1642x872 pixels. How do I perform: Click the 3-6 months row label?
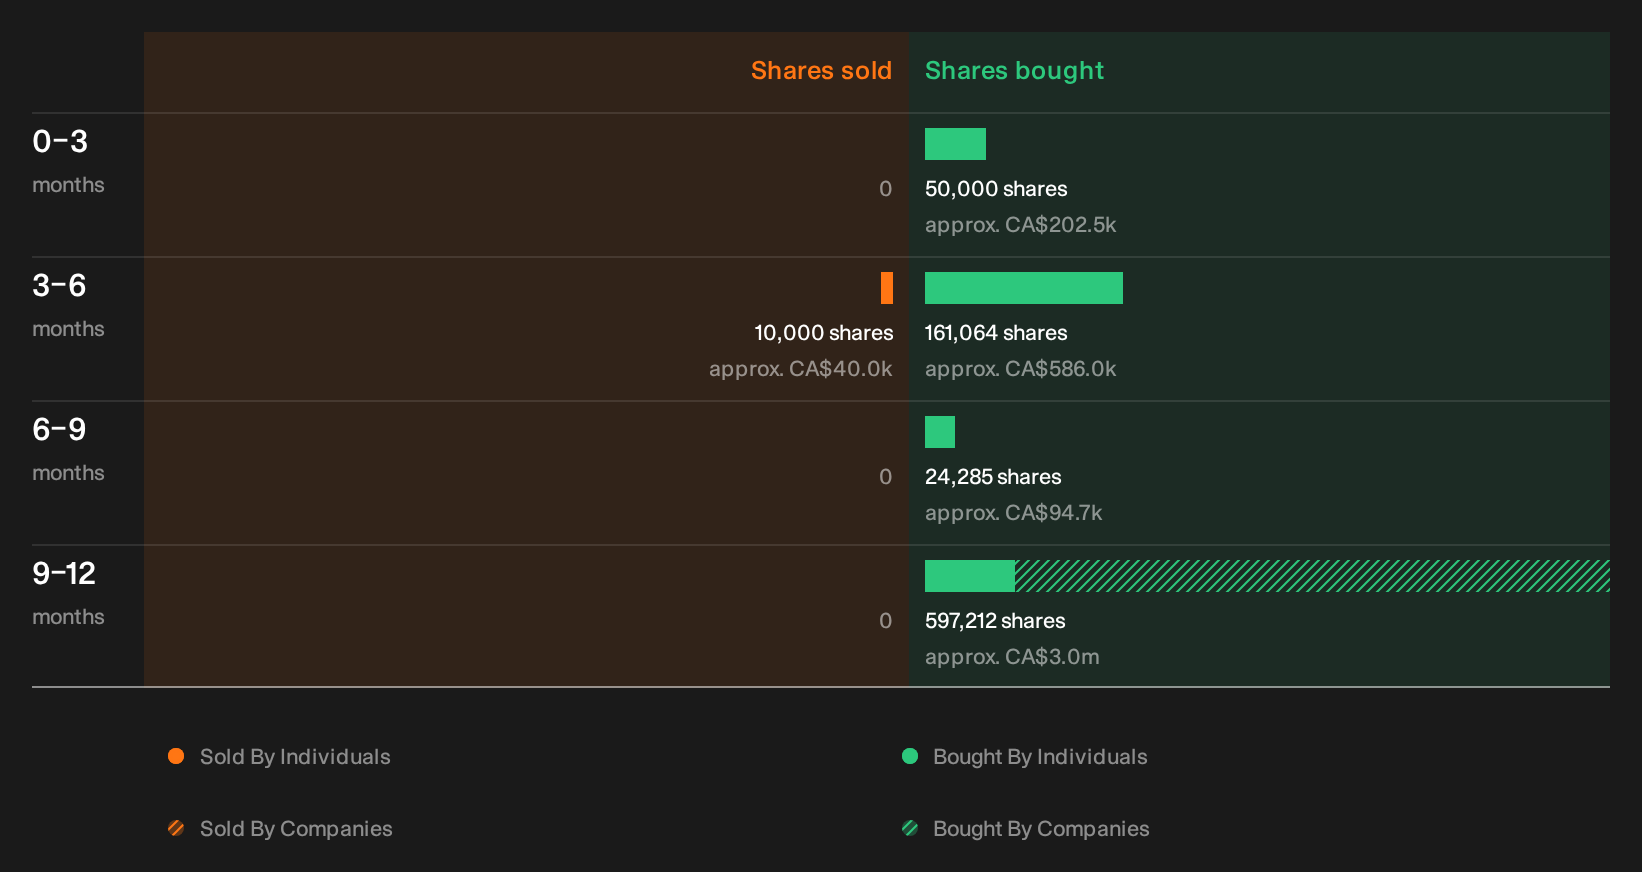(68, 305)
